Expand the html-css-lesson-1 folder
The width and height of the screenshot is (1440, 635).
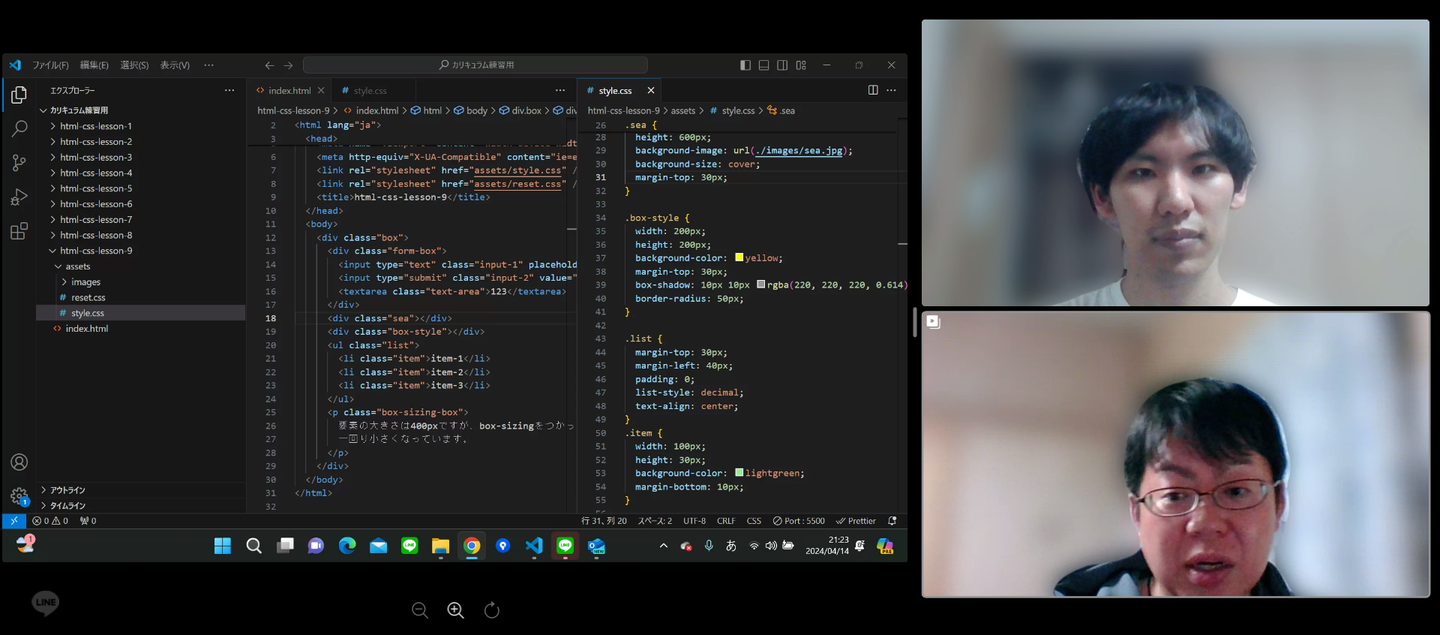95,126
